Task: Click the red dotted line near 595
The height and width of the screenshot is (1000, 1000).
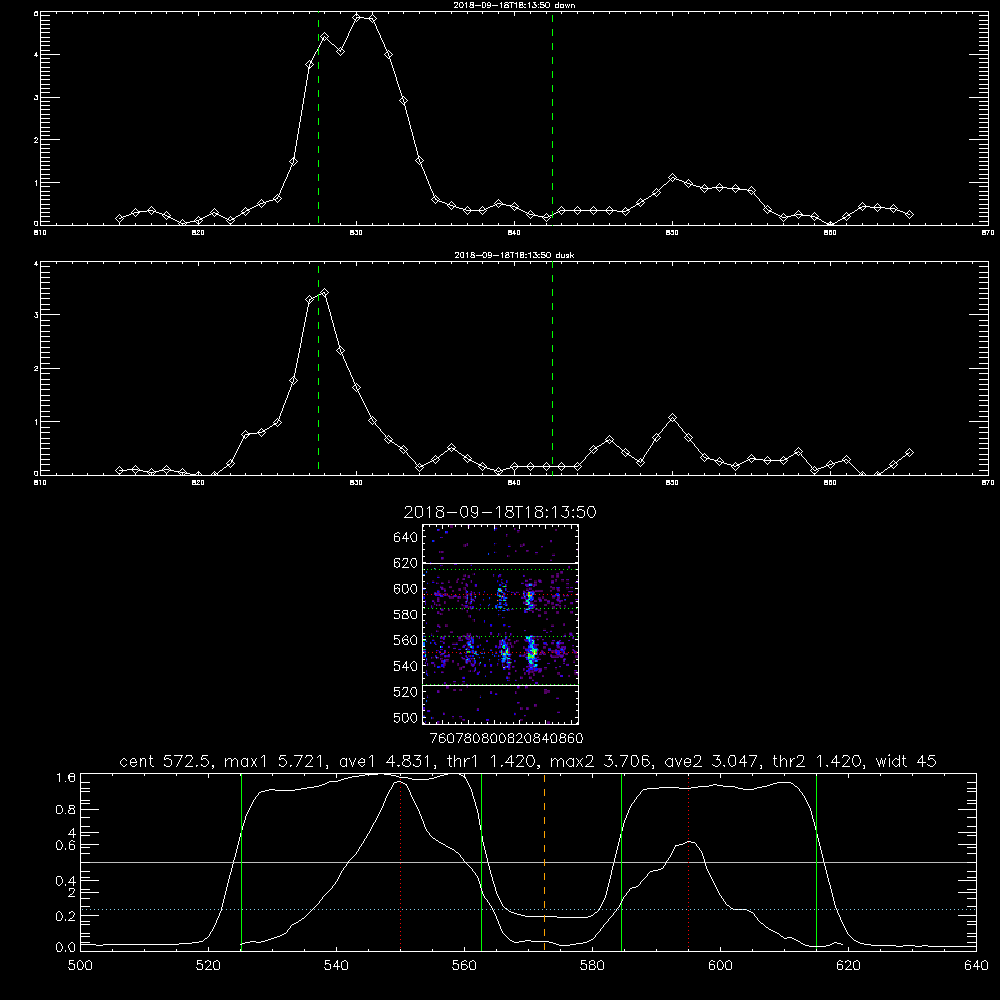Action: click(689, 861)
